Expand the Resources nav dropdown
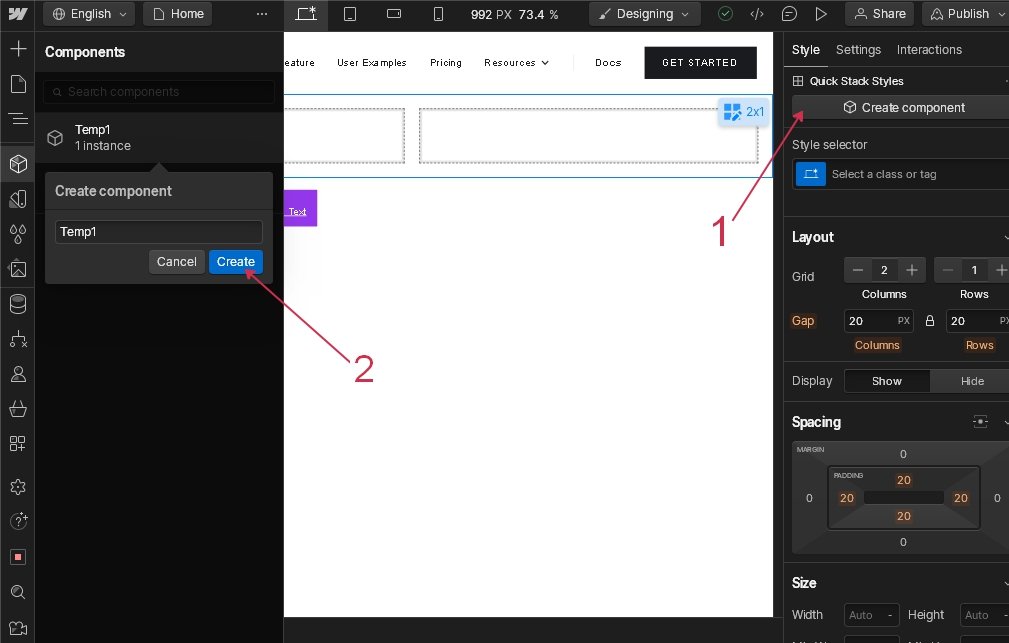 coord(516,63)
